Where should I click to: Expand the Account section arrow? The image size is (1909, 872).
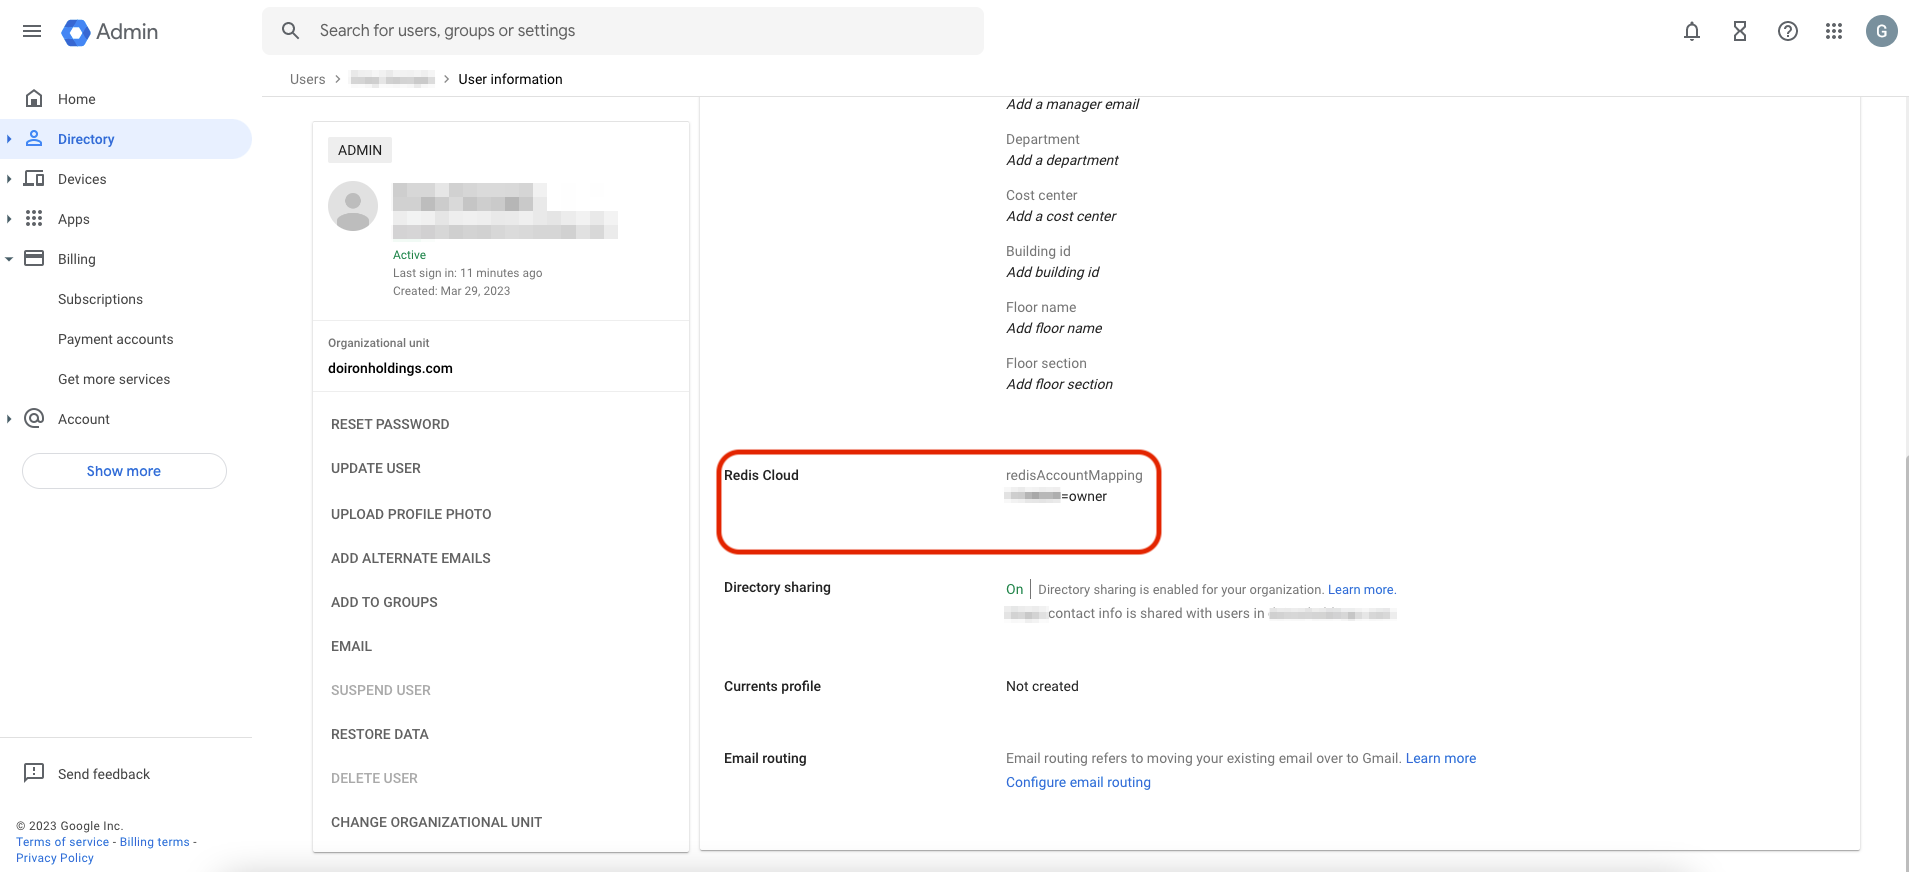[9, 419]
